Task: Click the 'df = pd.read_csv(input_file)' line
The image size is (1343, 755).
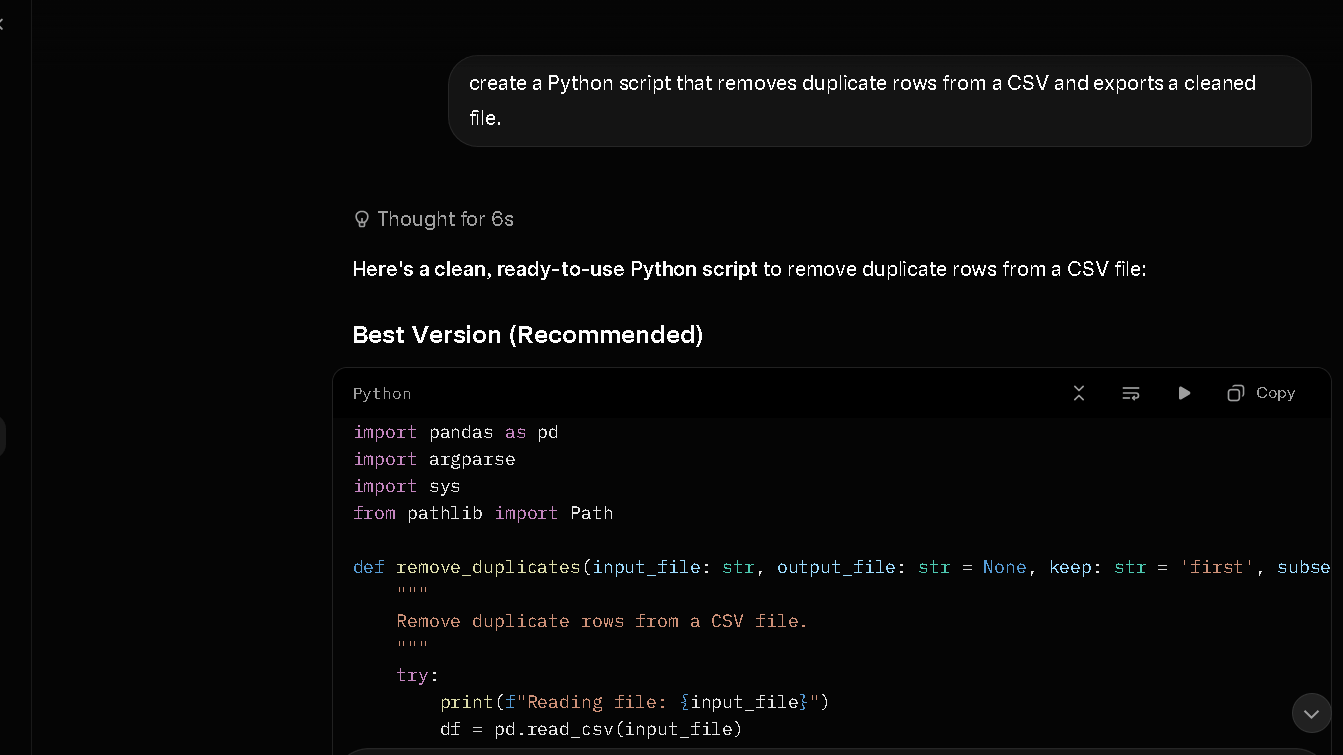Action: [591, 729]
